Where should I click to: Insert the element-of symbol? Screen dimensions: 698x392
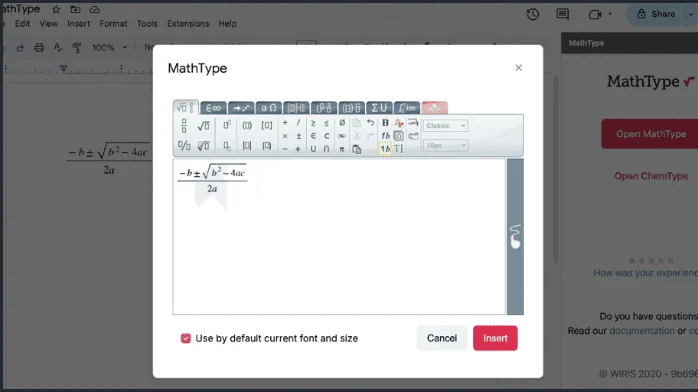point(313,136)
